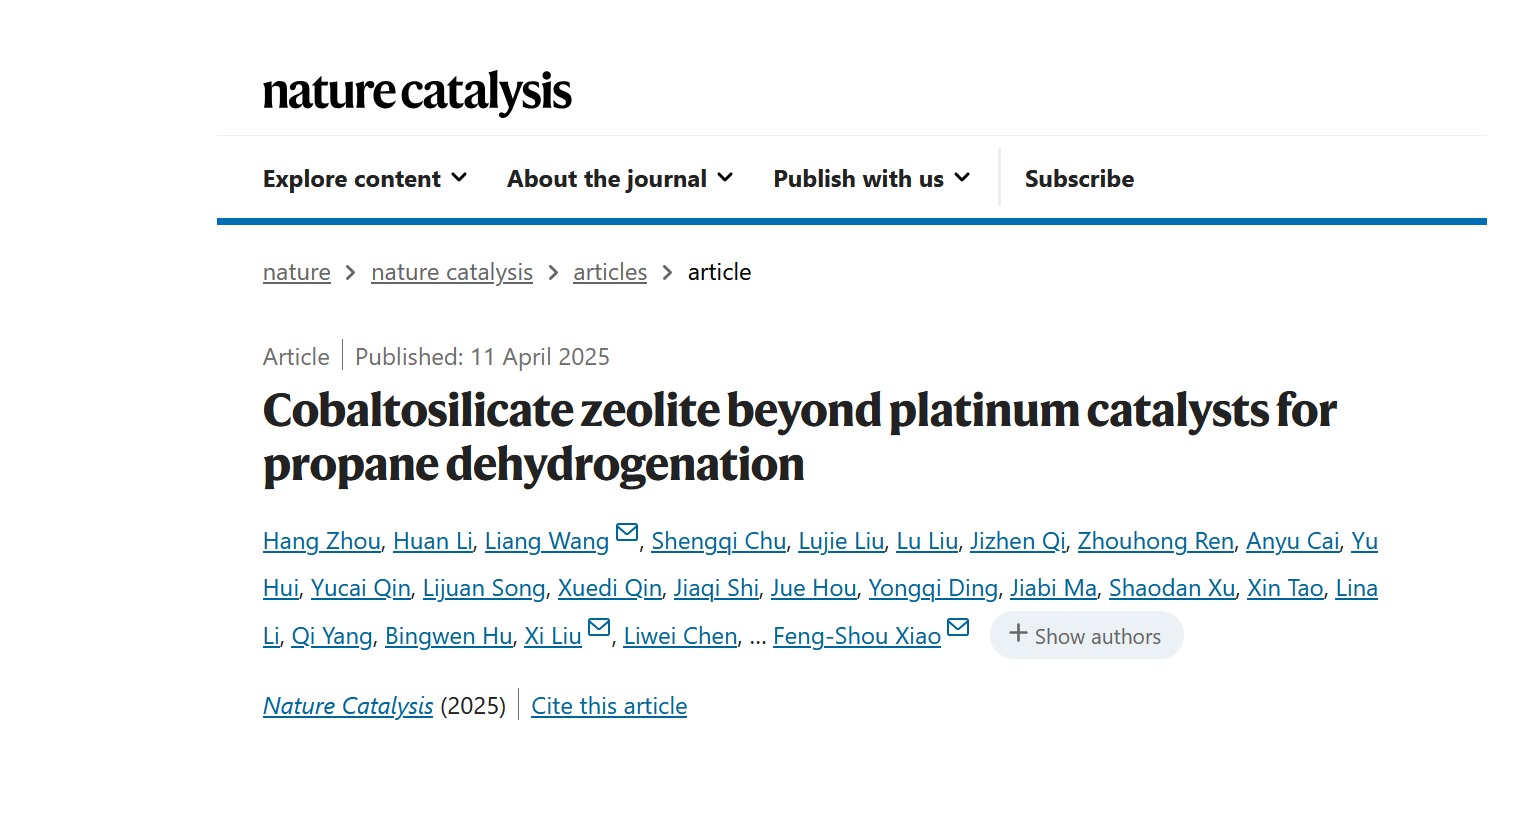Screen dimensions: 1536x832
Task: Click the envelope icon after Xi Liu
Action: pos(599,627)
